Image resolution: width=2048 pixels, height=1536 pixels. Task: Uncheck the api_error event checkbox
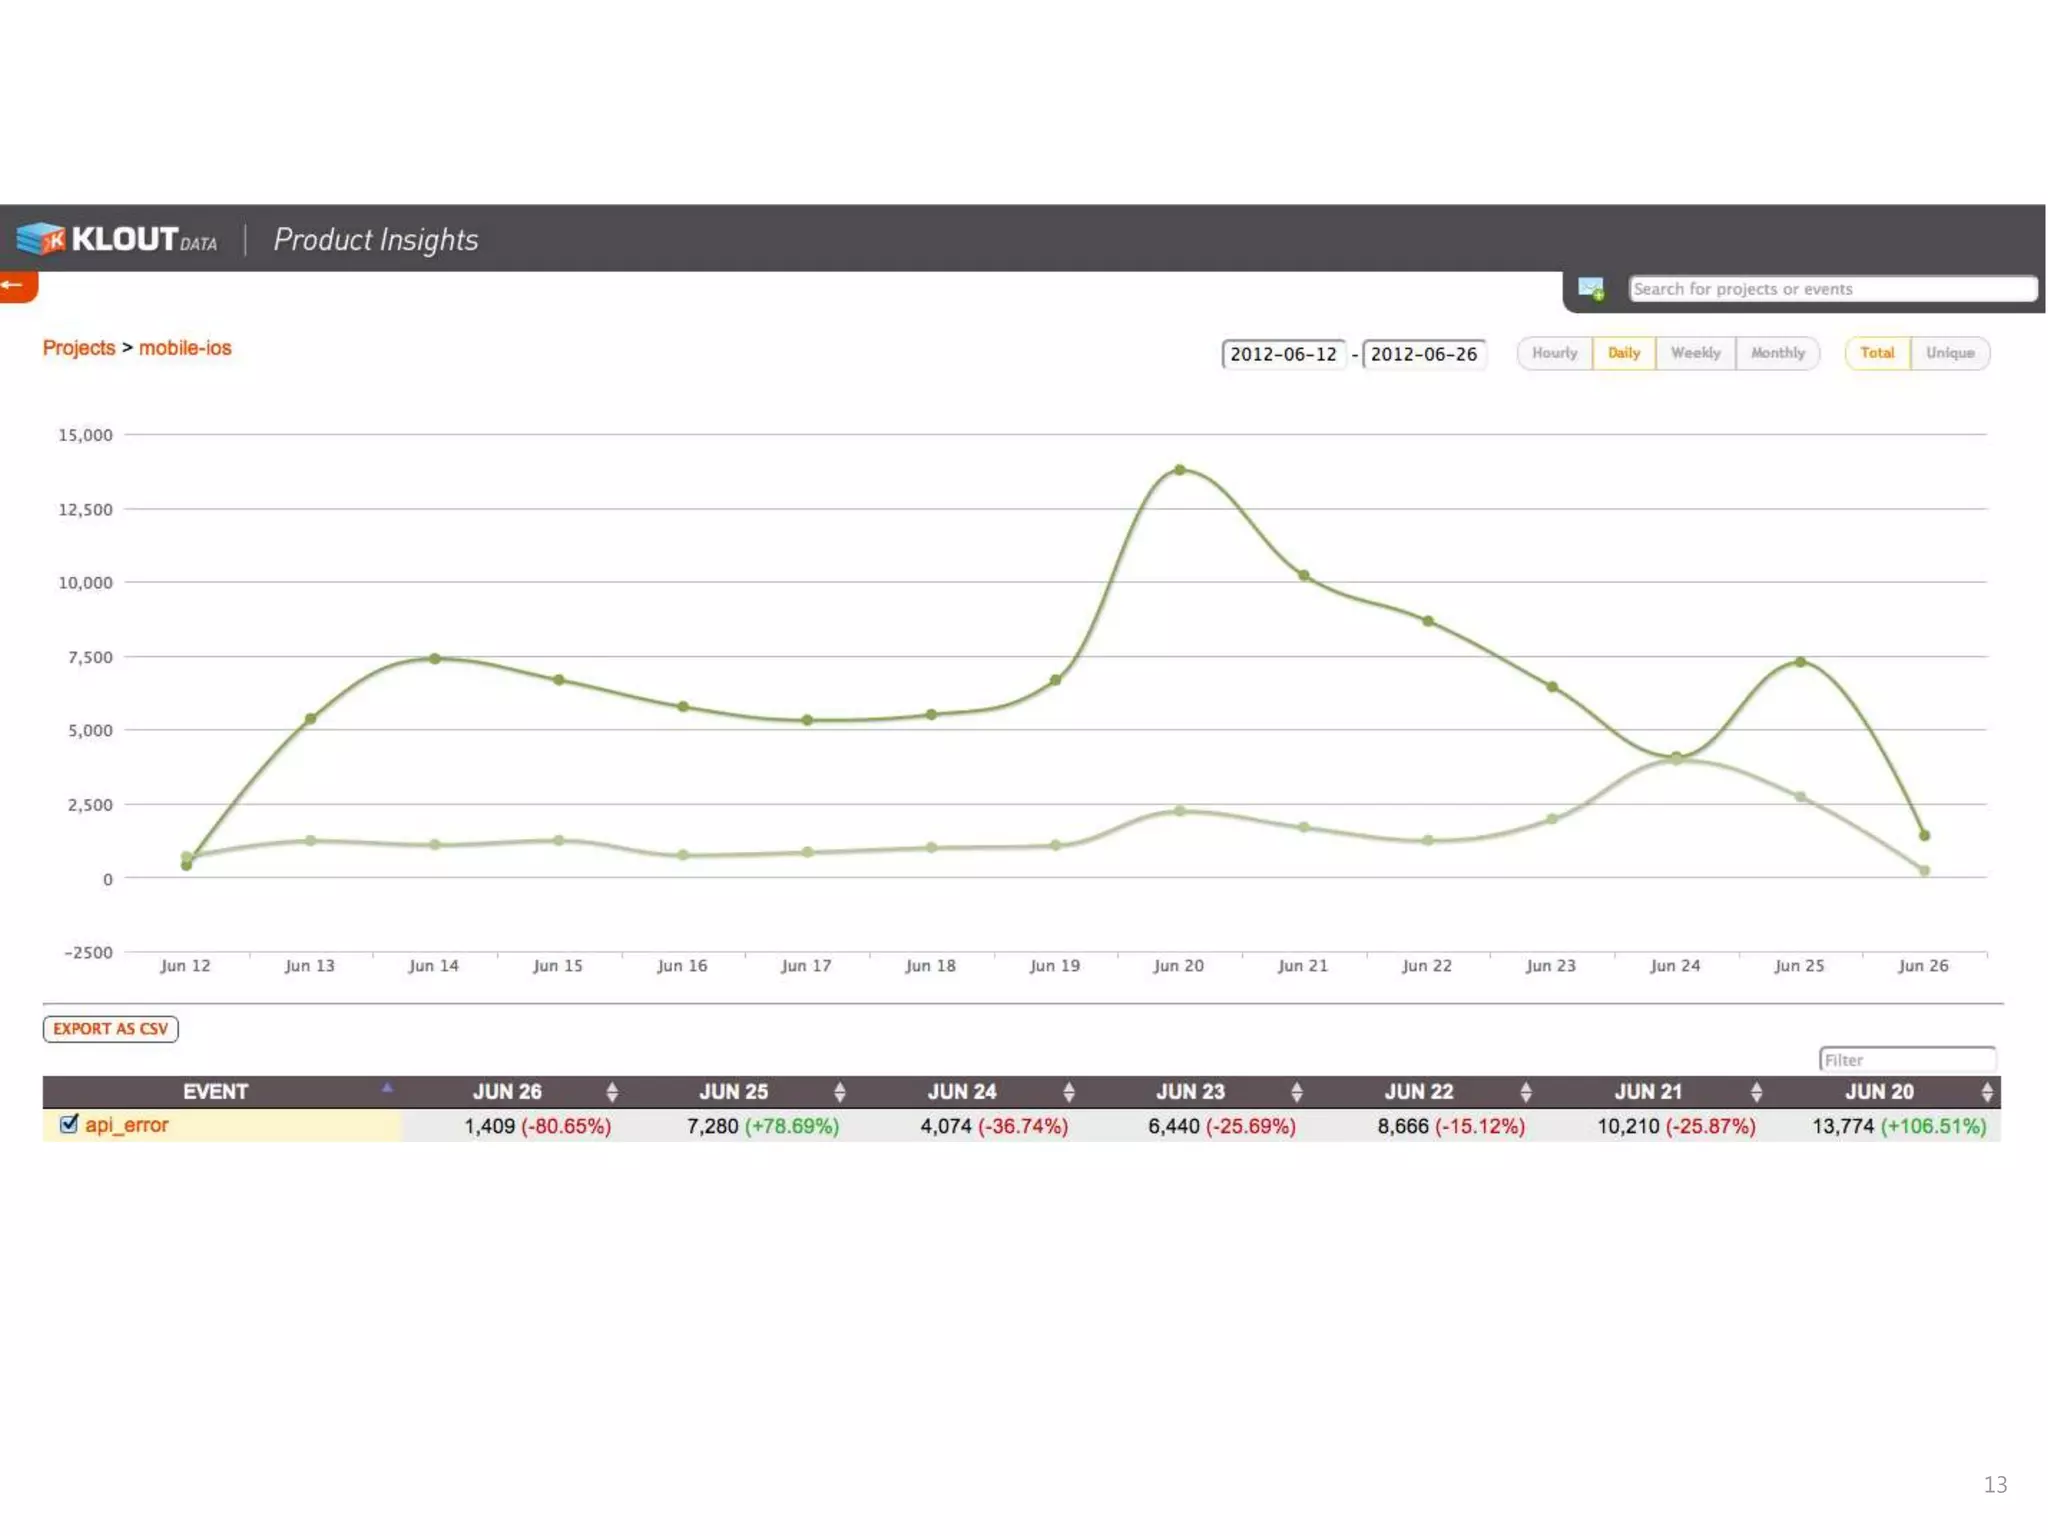point(69,1124)
